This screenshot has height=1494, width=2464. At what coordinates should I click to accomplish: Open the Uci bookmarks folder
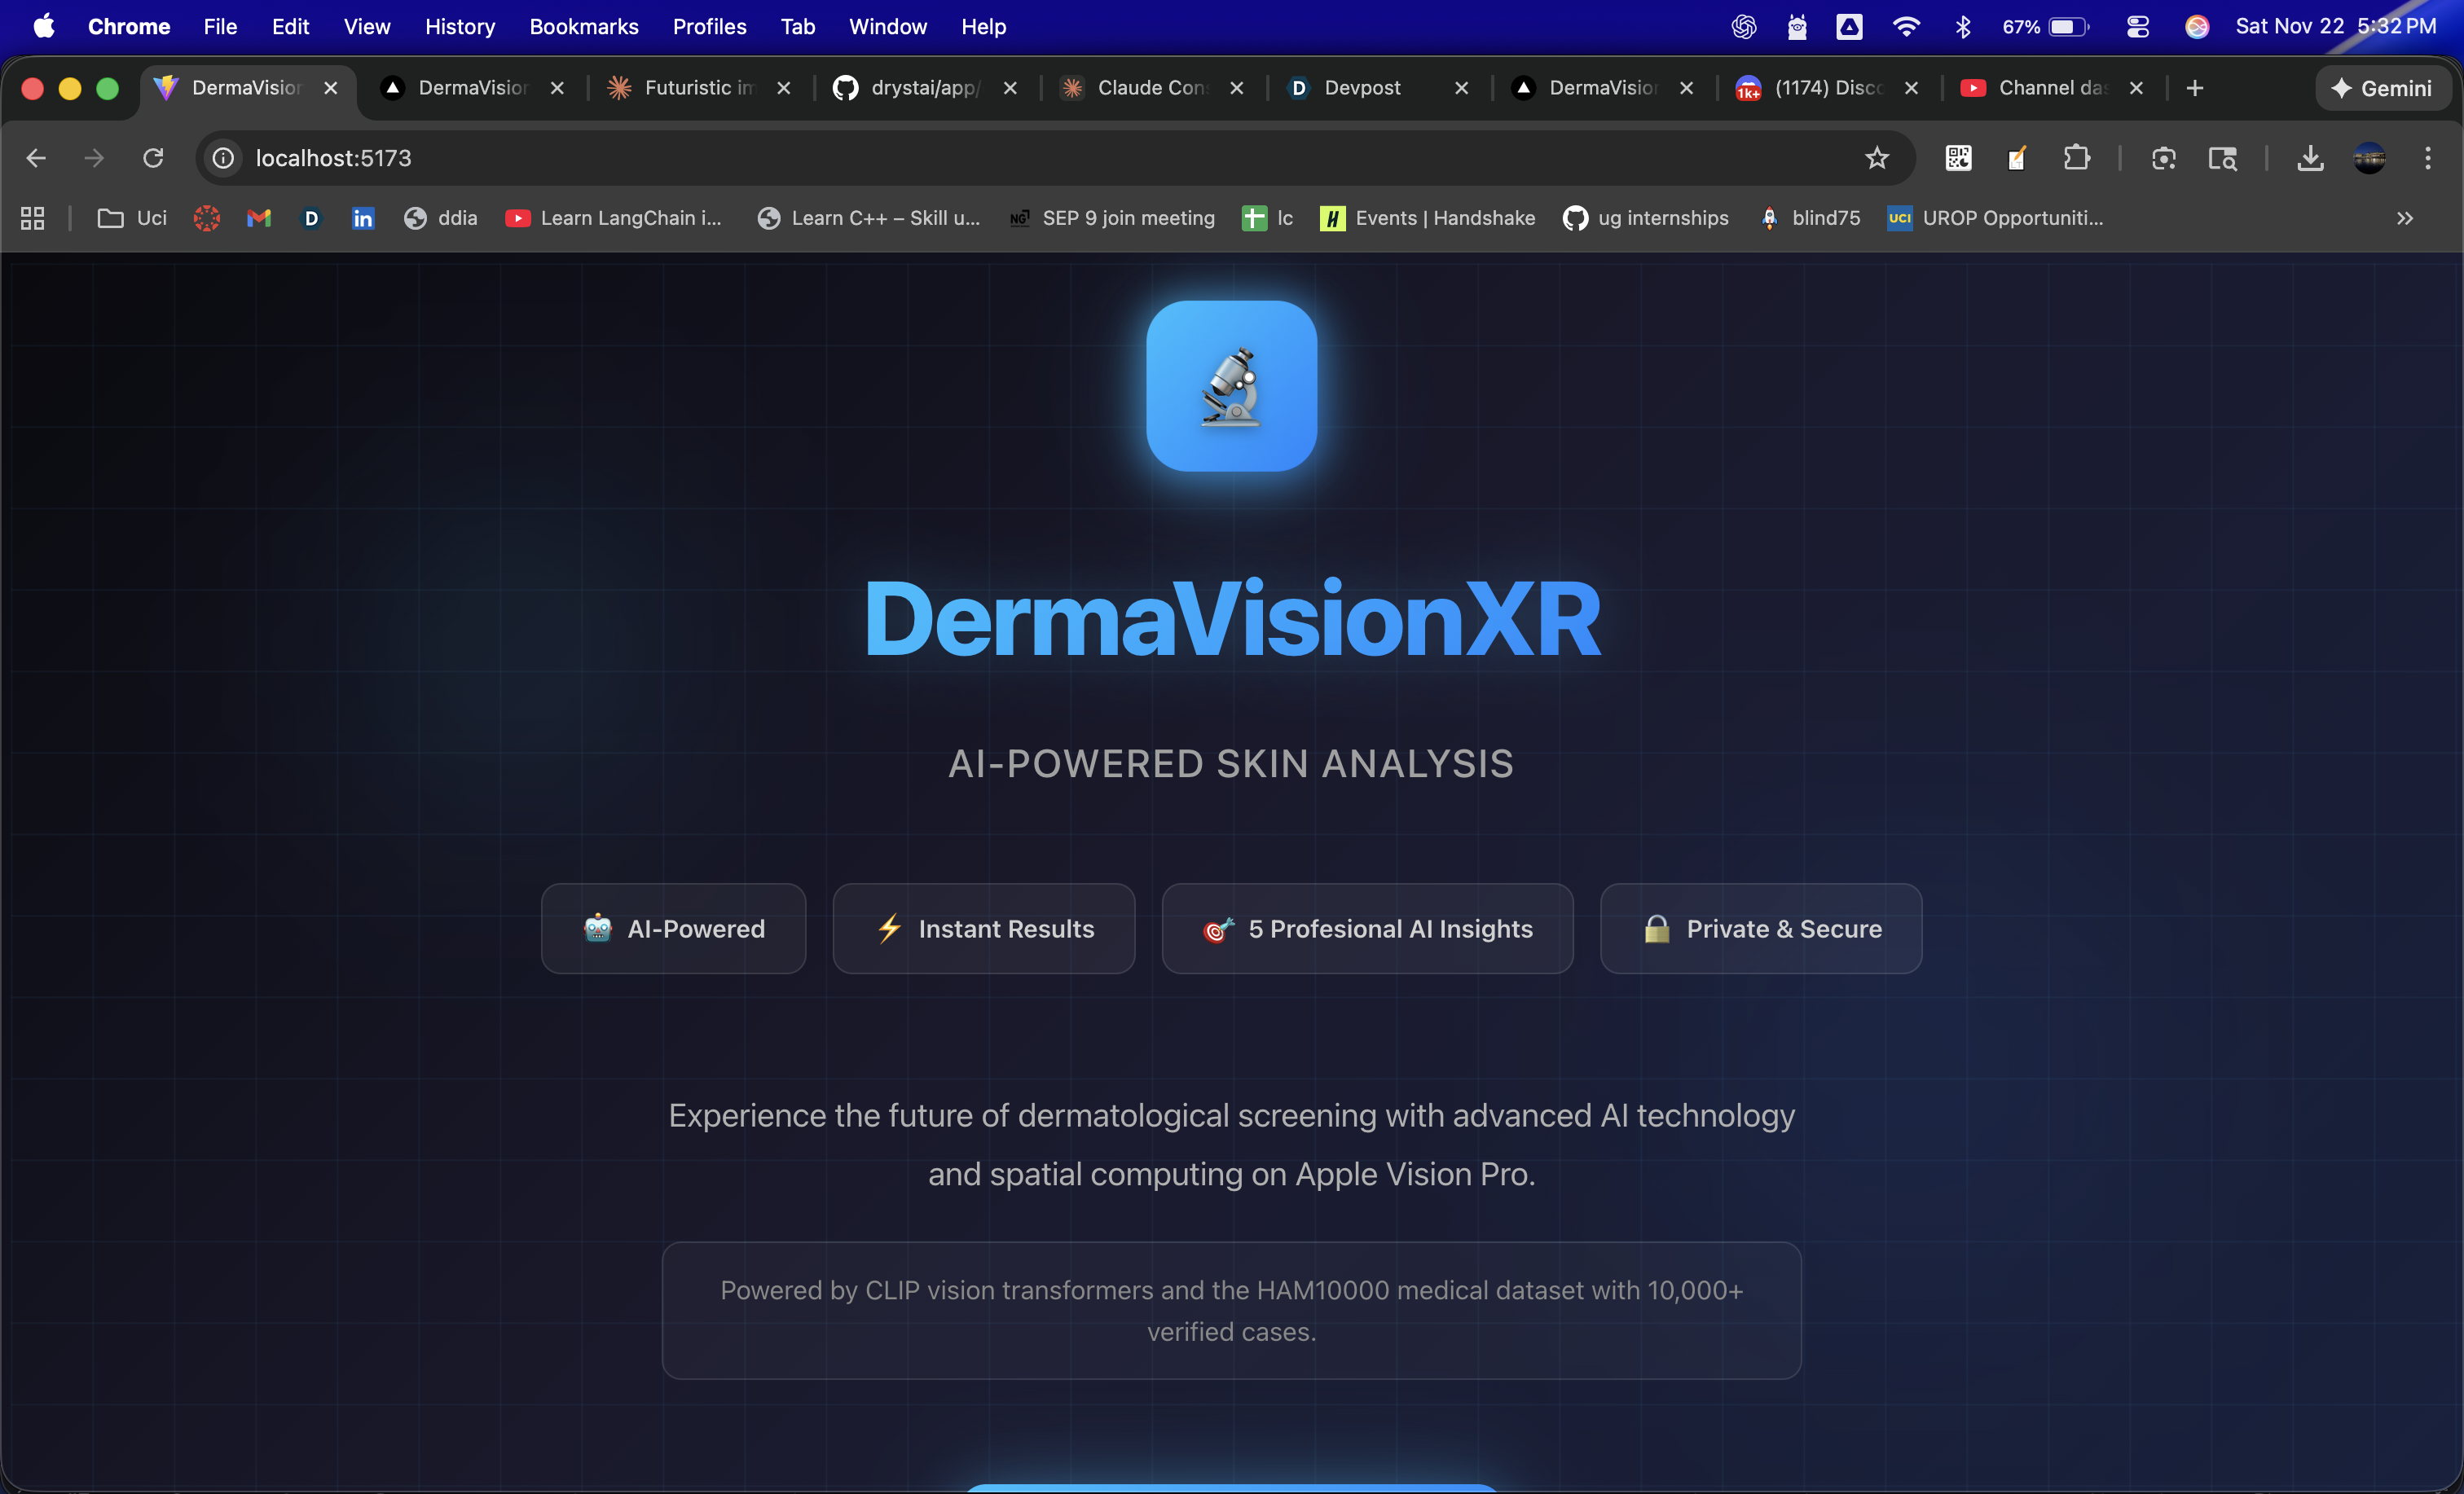(132, 218)
